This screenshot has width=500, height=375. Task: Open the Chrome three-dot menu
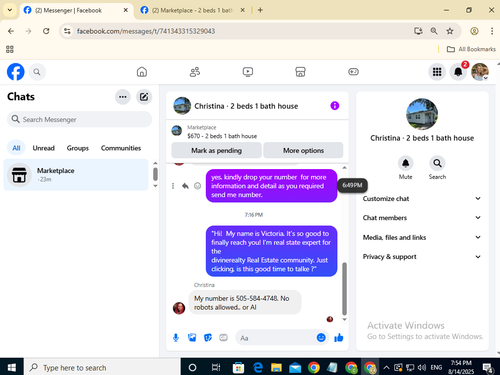[x=492, y=31]
